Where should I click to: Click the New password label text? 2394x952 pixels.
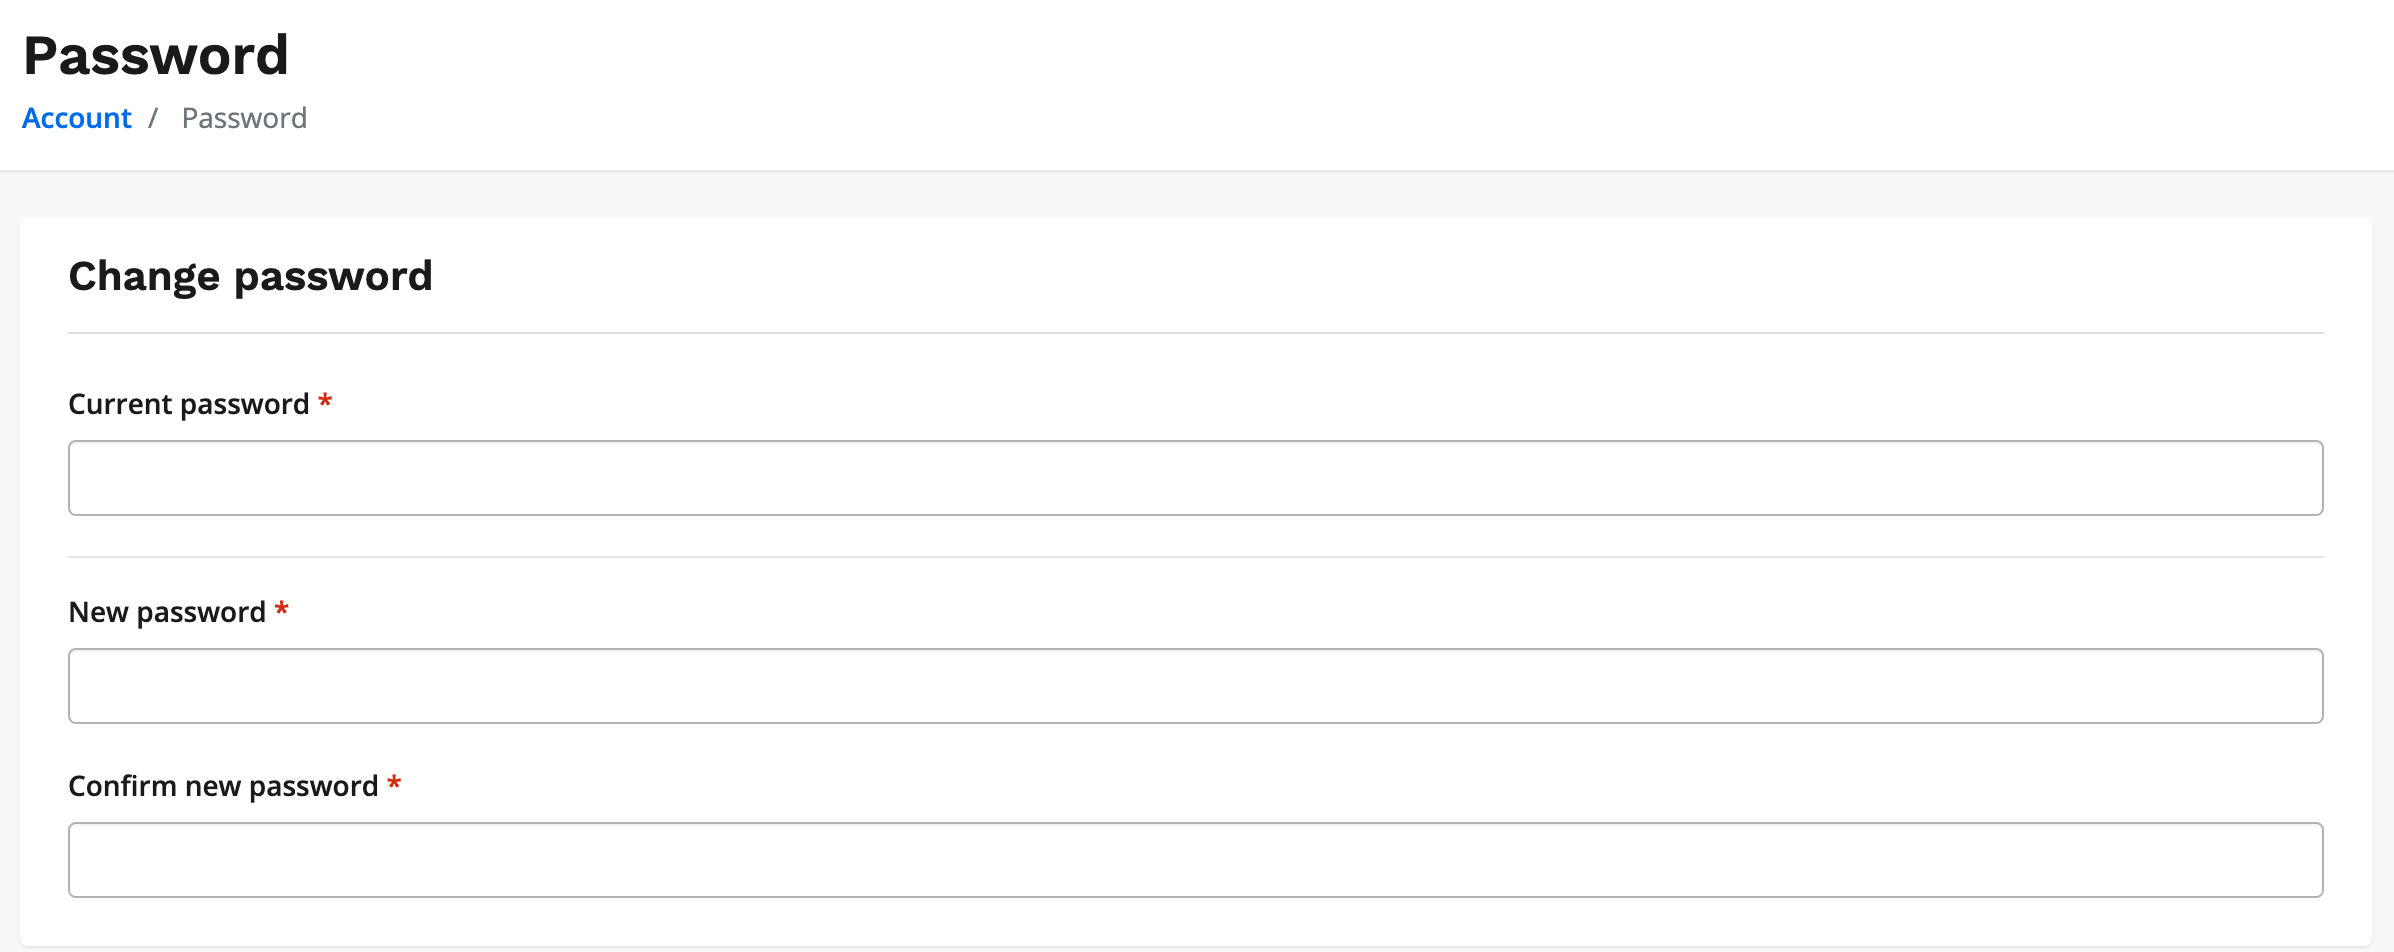click(167, 612)
